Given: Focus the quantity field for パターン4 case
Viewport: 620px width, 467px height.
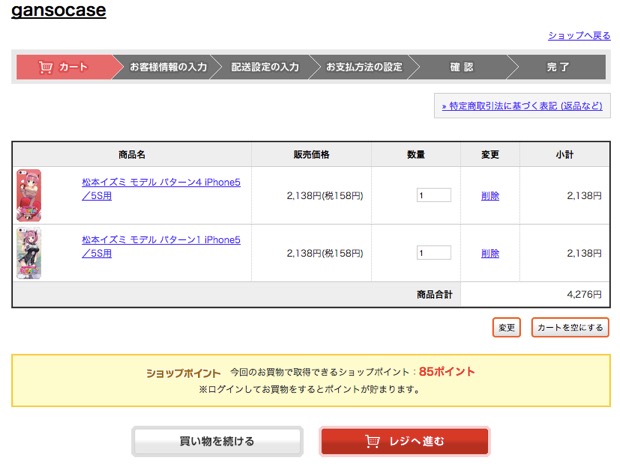Looking at the screenshot, I should (x=433, y=196).
